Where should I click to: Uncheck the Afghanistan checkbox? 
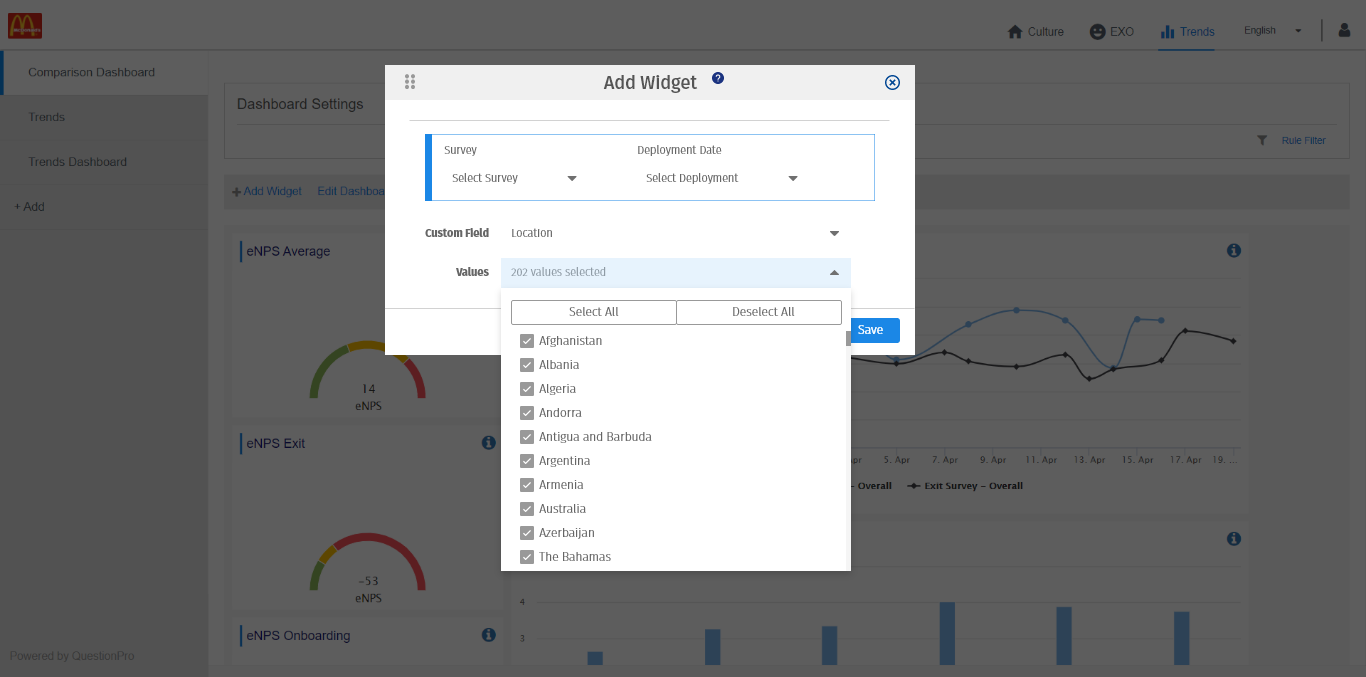[x=527, y=341]
